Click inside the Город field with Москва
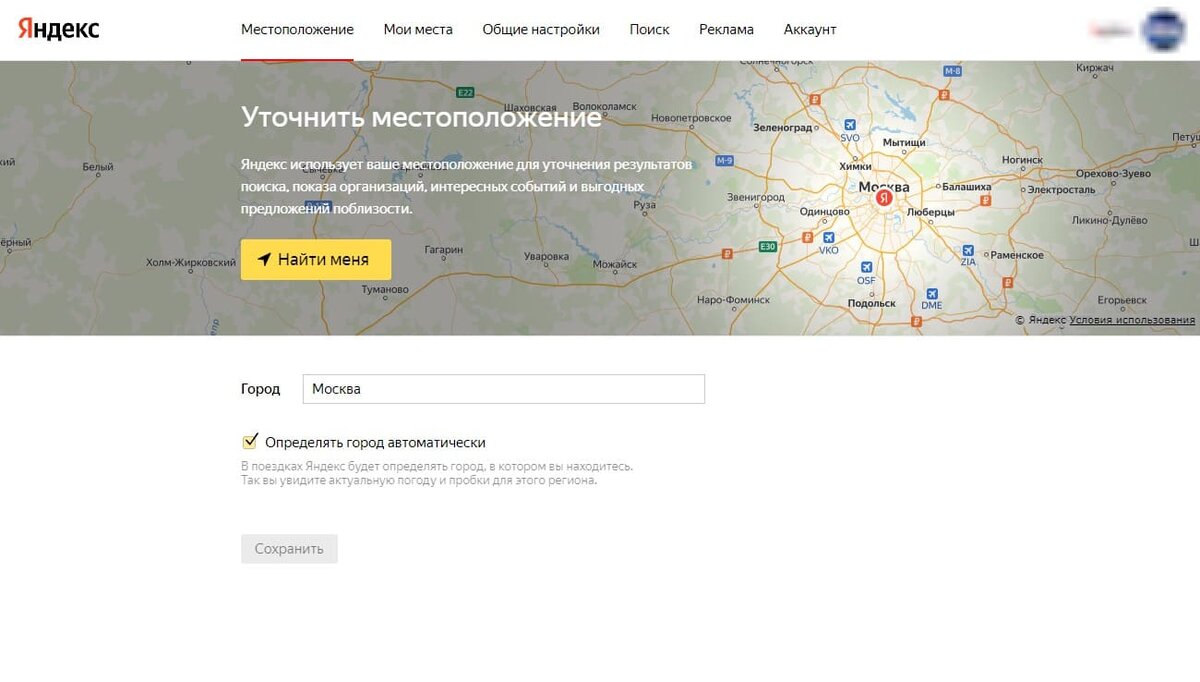 pyautogui.click(x=504, y=389)
